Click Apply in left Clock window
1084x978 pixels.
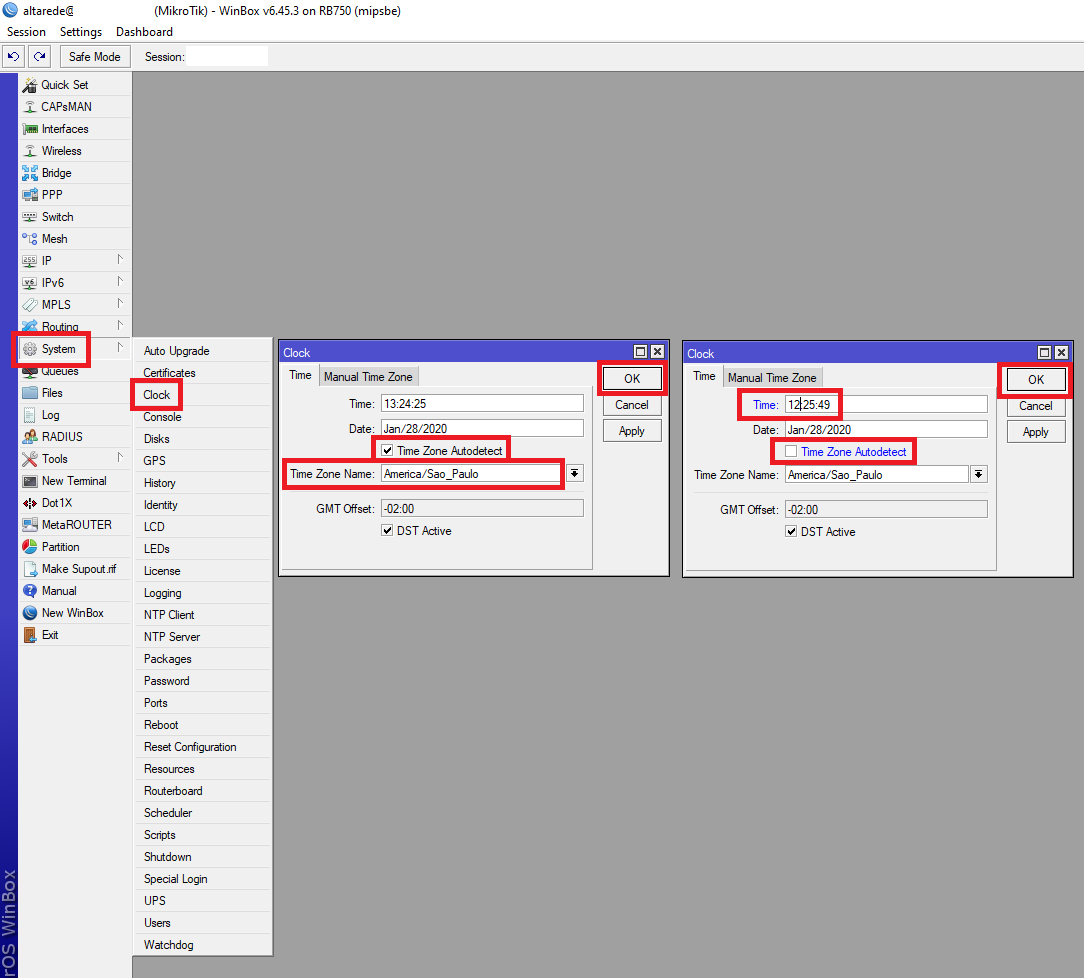tap(632, 431)
